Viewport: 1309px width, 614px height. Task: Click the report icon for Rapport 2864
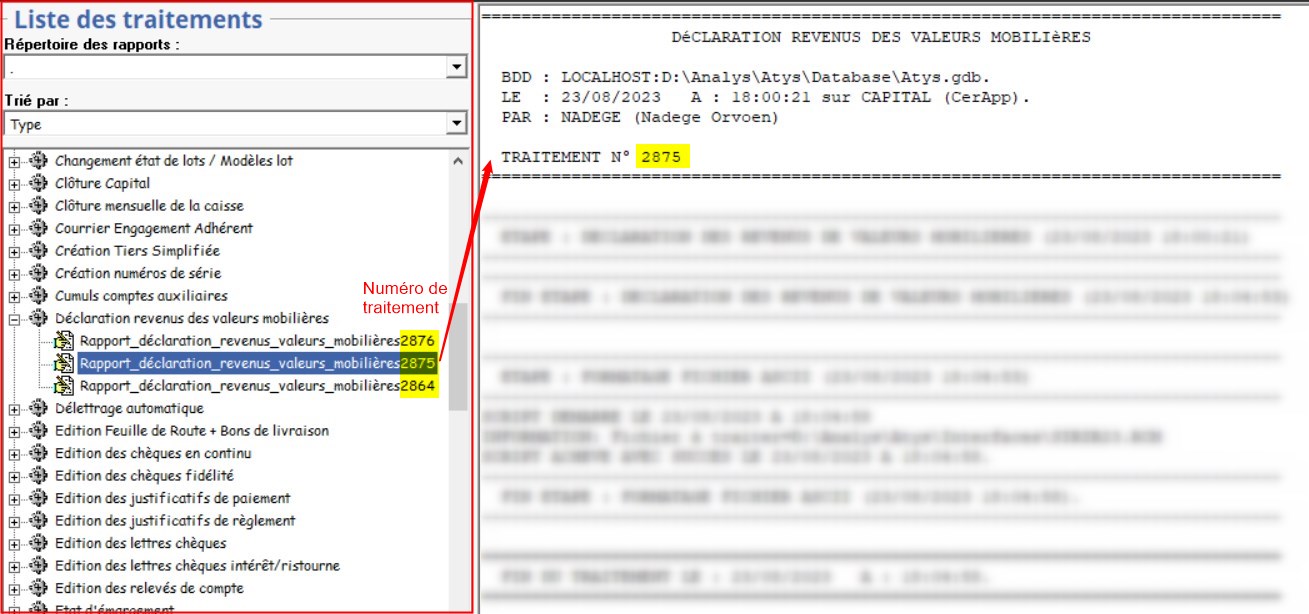tap(64, 386)
